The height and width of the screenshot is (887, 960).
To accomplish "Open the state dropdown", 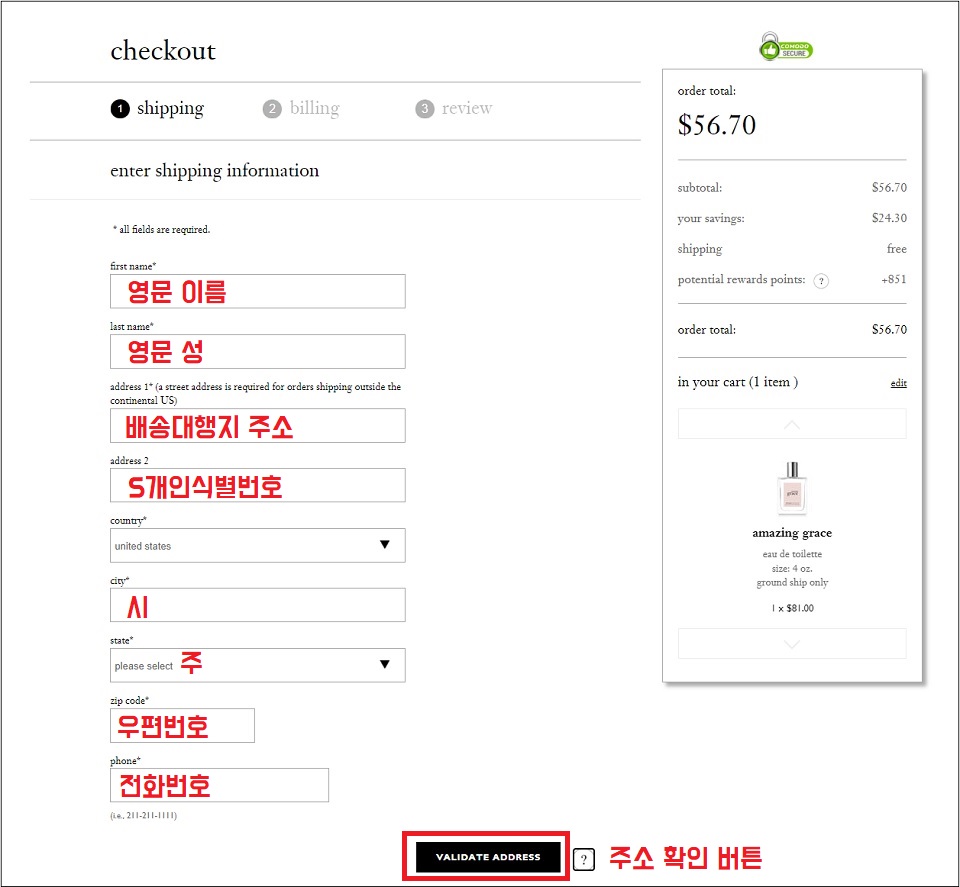I will (x=258, y=665).
